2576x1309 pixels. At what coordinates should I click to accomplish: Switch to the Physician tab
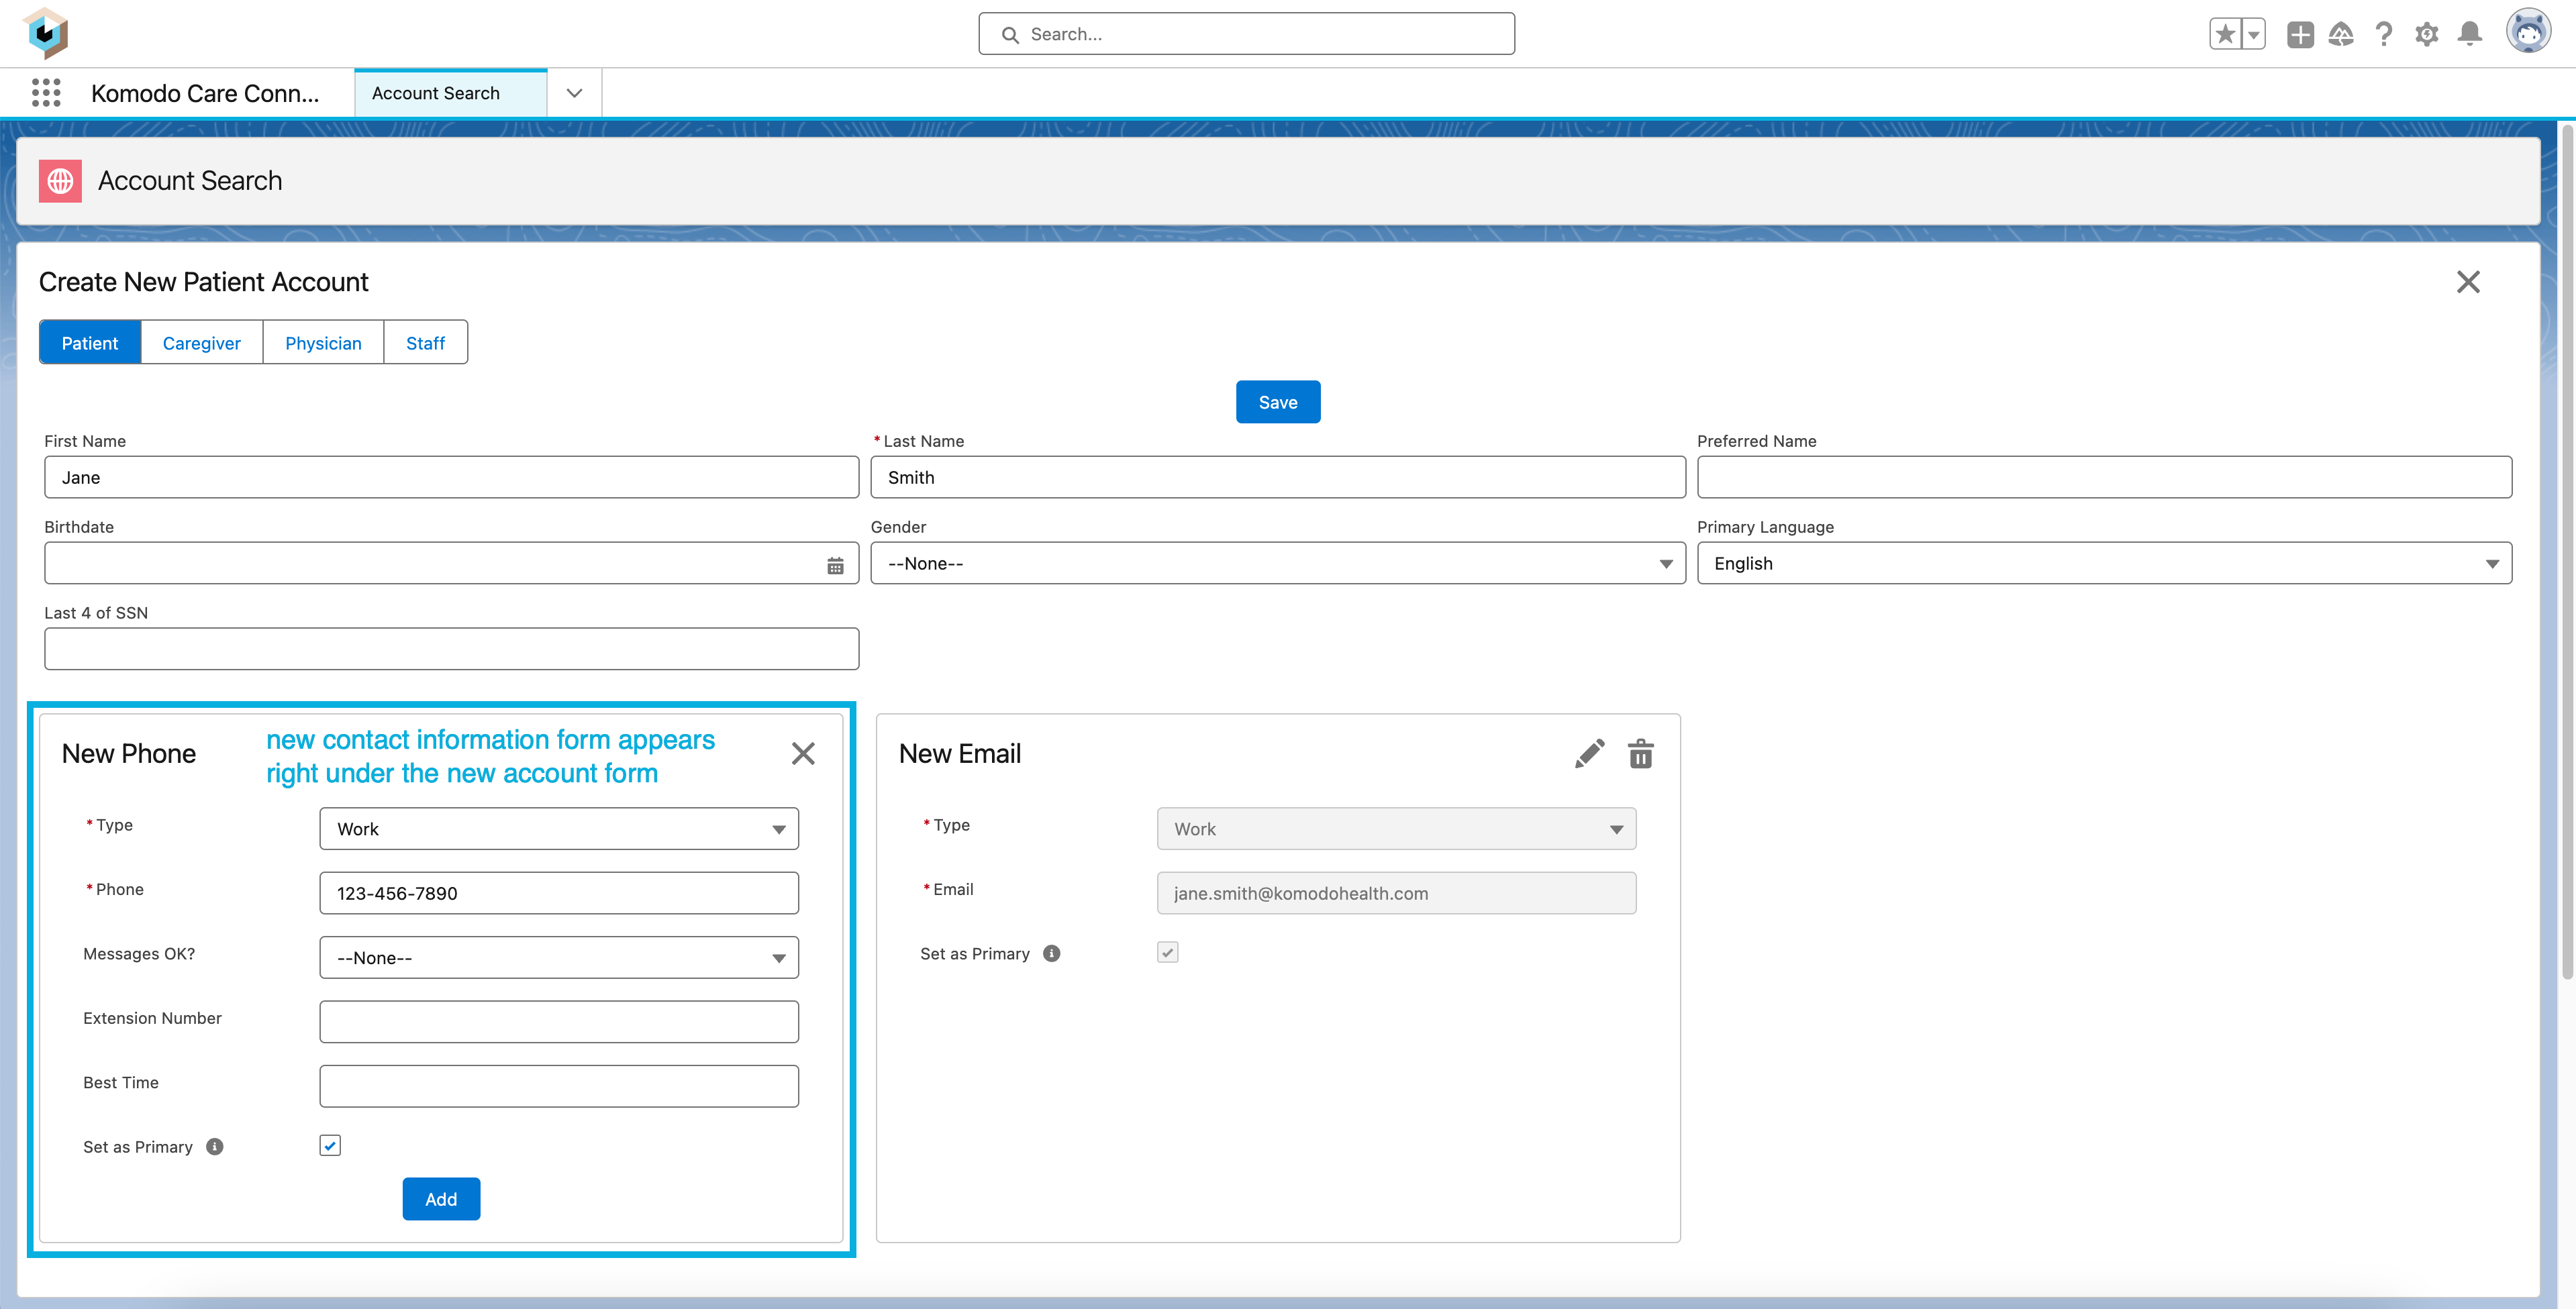[323, 343]
